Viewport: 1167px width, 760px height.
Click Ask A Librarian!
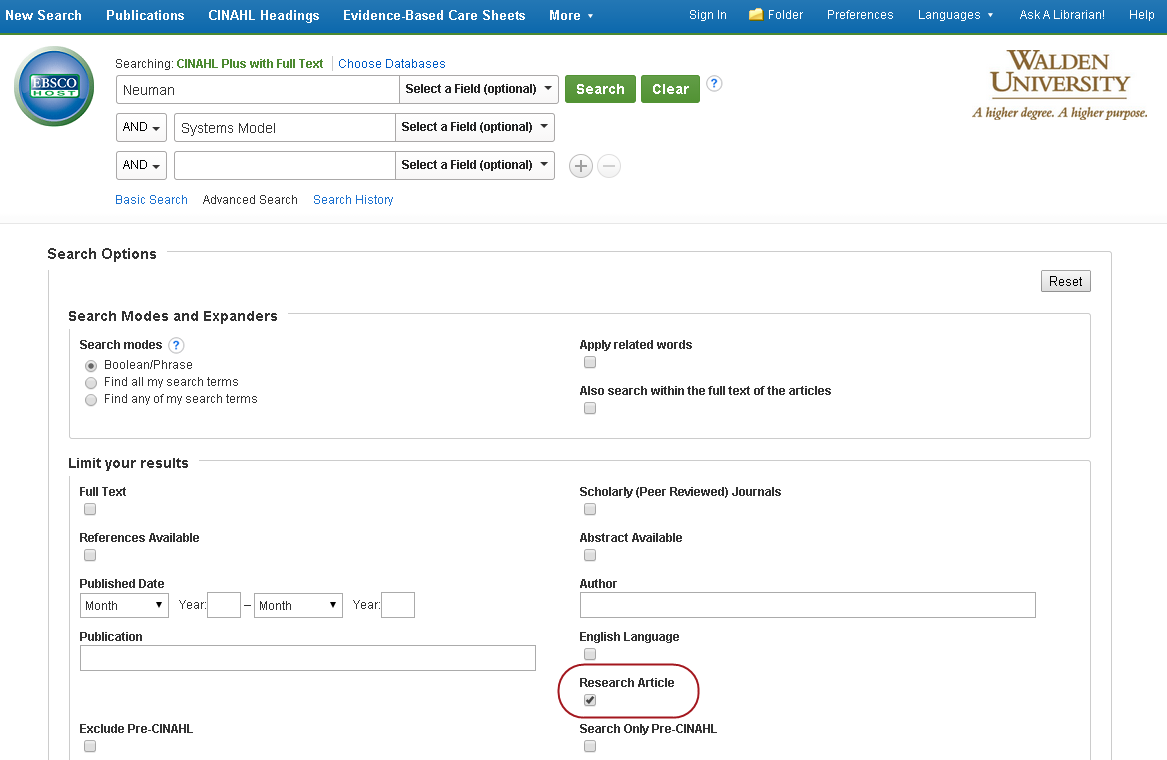(x=1062, y=15)
